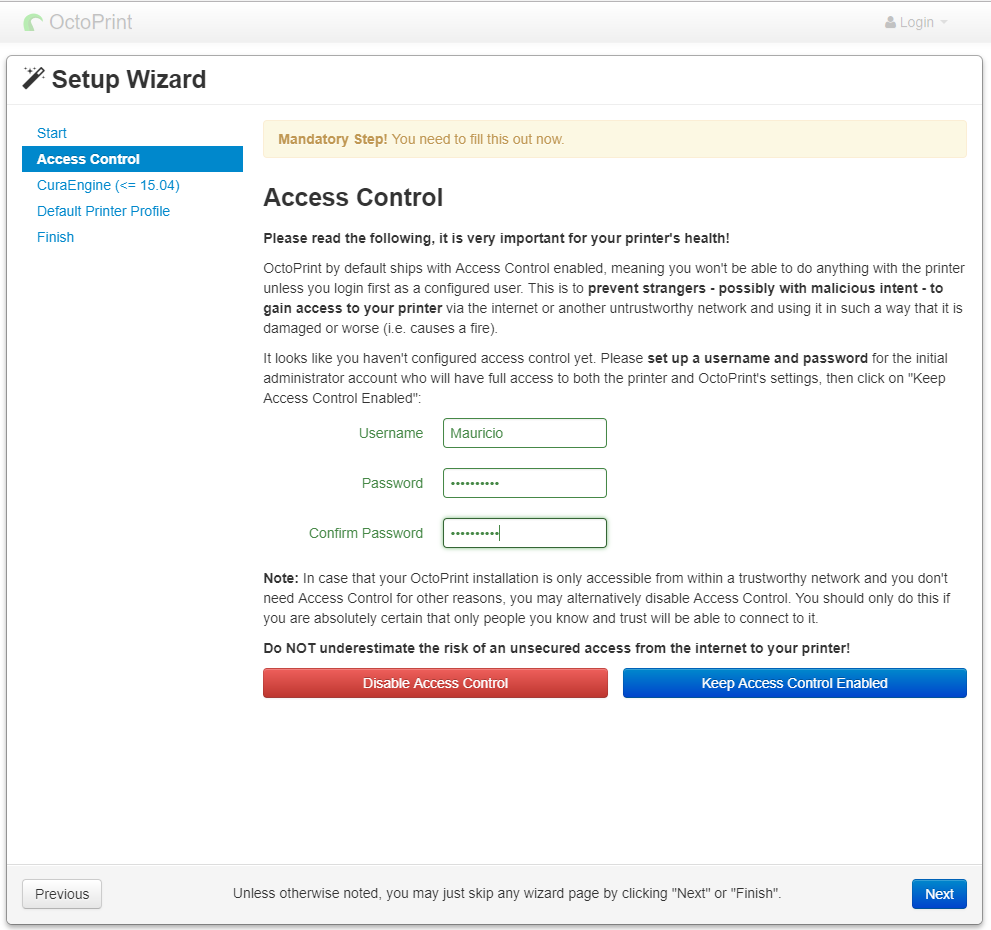The image size is (991, 930).
Task: Click into the Password input box
Action: (524, 483)
